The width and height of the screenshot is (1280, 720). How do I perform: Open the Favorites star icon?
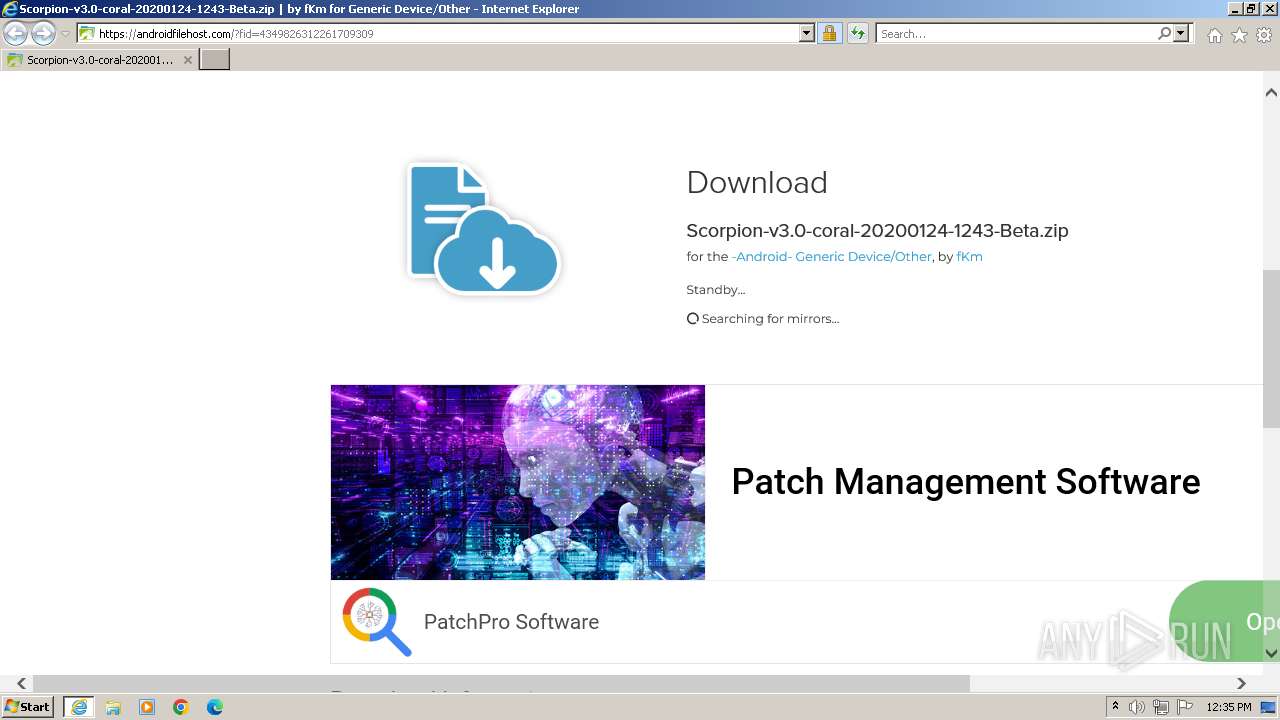[1239, 35]
